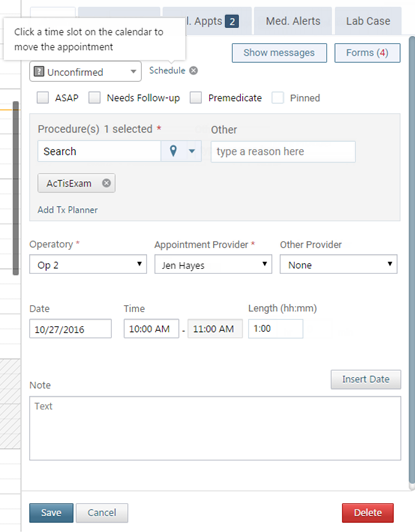This screenshot has height=532, width=415.
Task: Tick the Pinned checkbox
Action: coord(278,98)
